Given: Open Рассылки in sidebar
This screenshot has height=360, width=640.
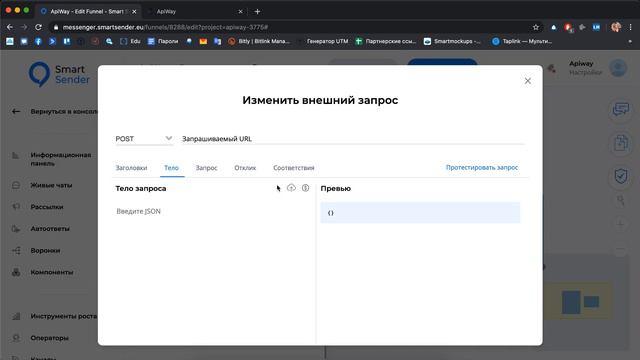Looking at the screenshot, I should pyautogui.click(x=47, y=207).
